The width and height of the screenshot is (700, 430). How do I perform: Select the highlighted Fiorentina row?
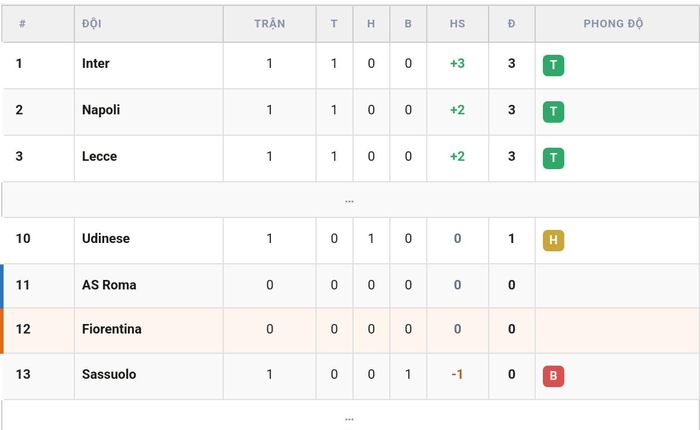pyautogui.click(x=351, y=330)
